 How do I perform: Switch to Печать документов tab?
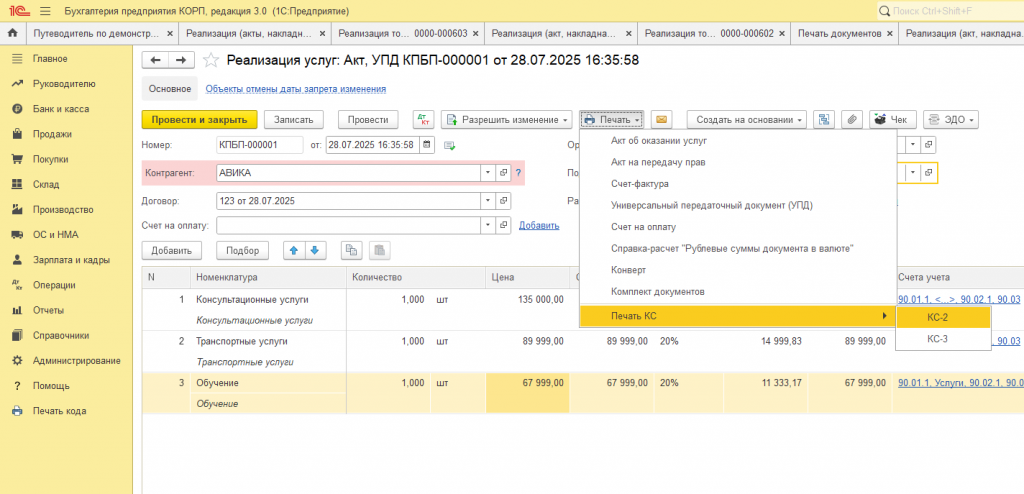tap(839, 33)
